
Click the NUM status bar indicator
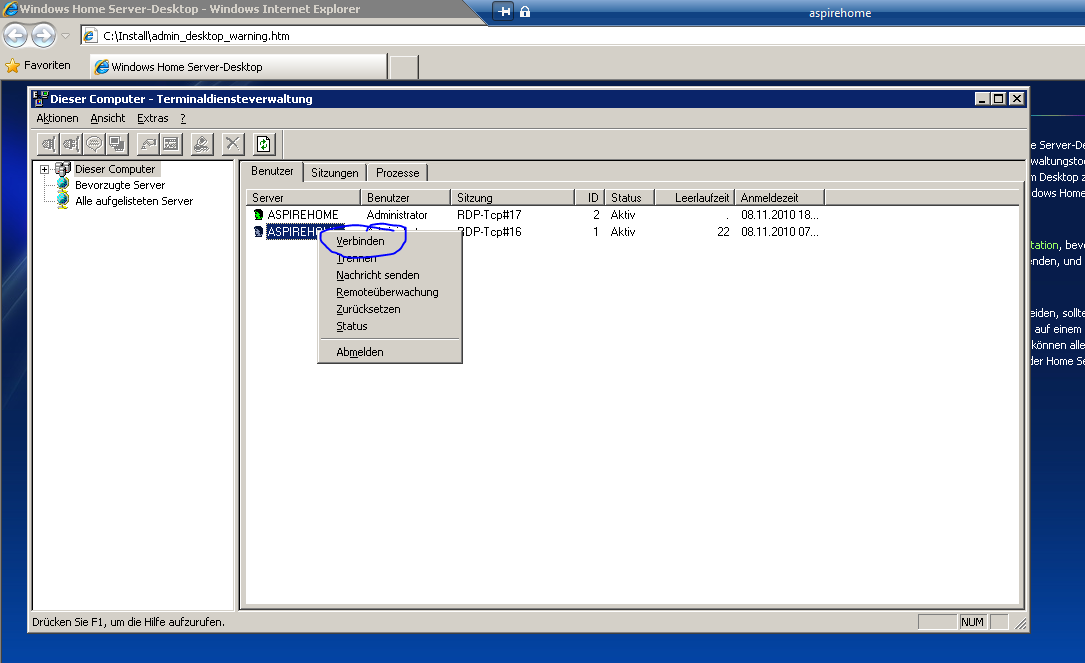pyautogui.click(x=972, y=622)
